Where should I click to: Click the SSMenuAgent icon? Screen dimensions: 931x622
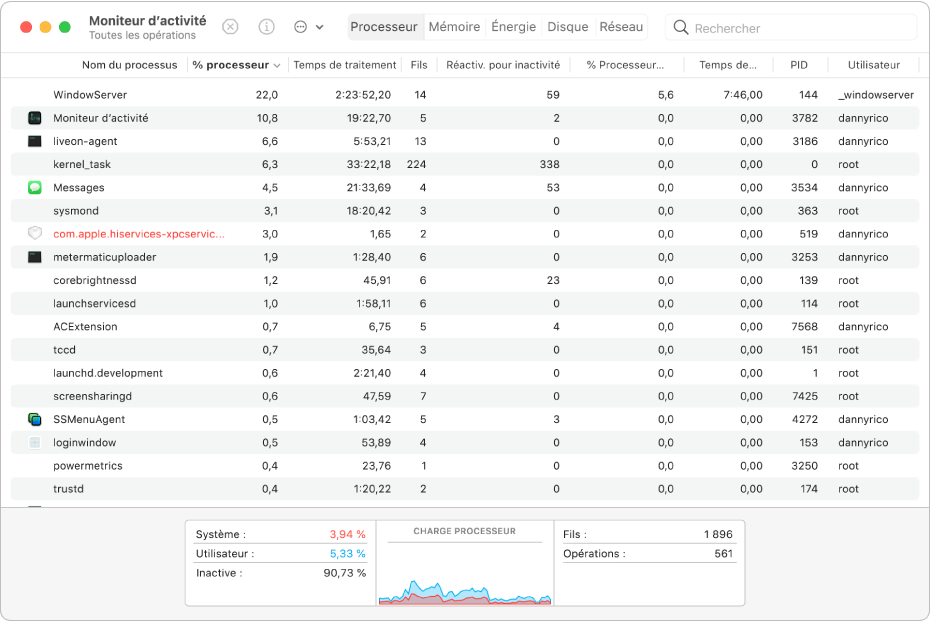35,419
